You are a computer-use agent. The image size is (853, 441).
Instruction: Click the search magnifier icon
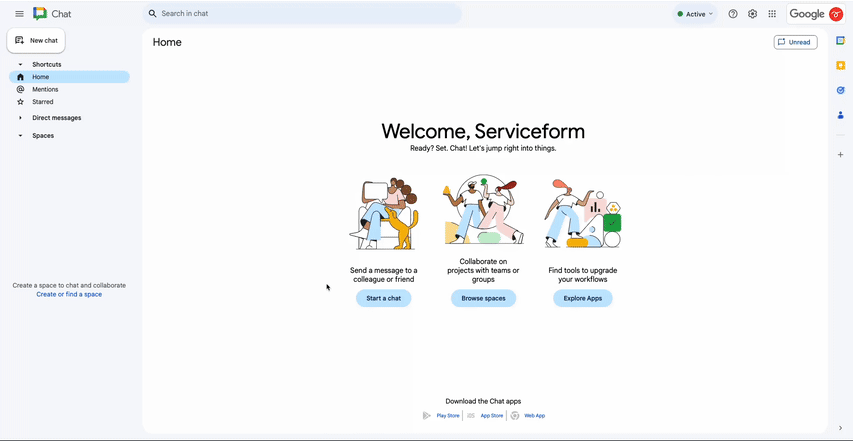(x=152, y=14)
